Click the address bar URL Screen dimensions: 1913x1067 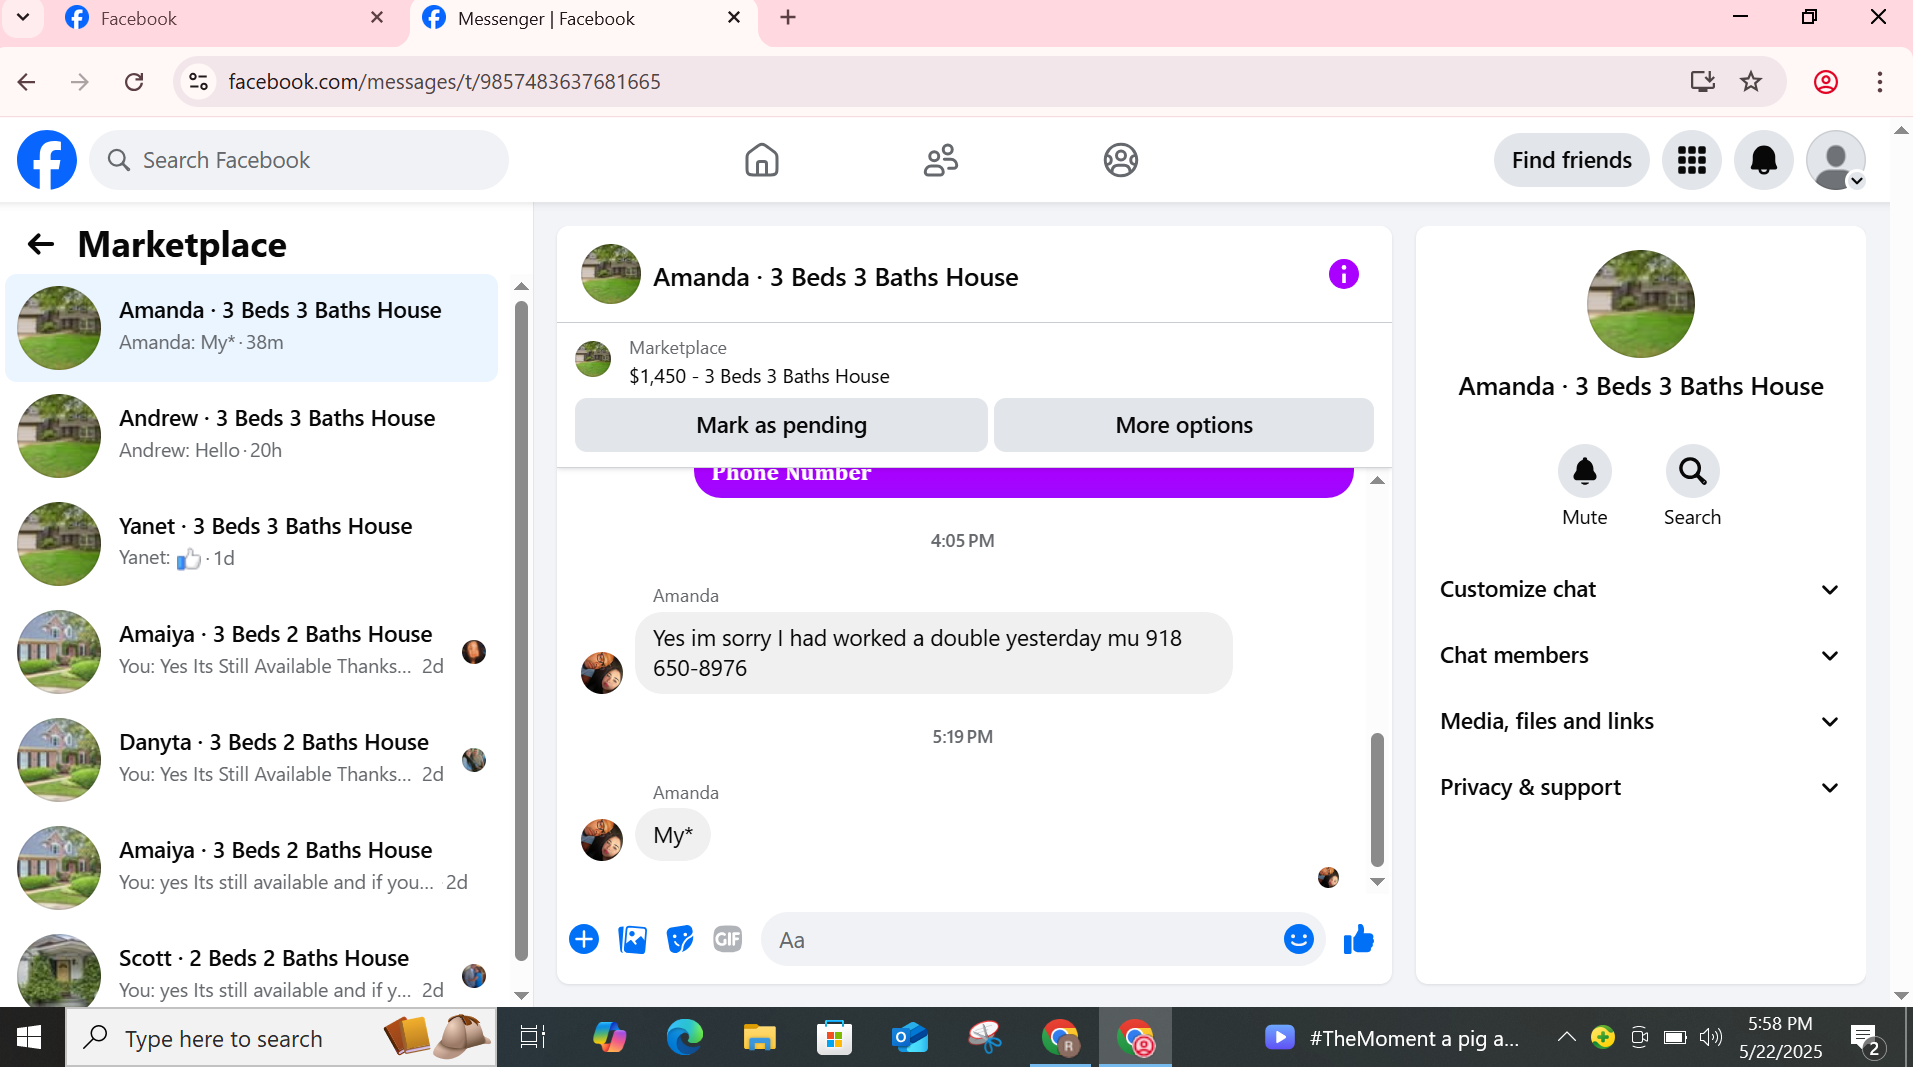point(444,82)
